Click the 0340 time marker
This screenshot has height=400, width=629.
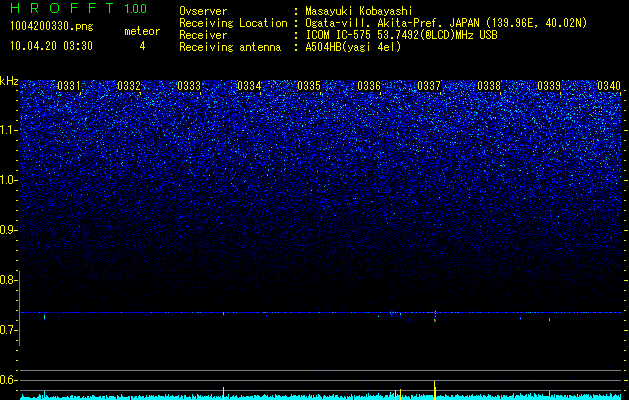coord(609,86)
